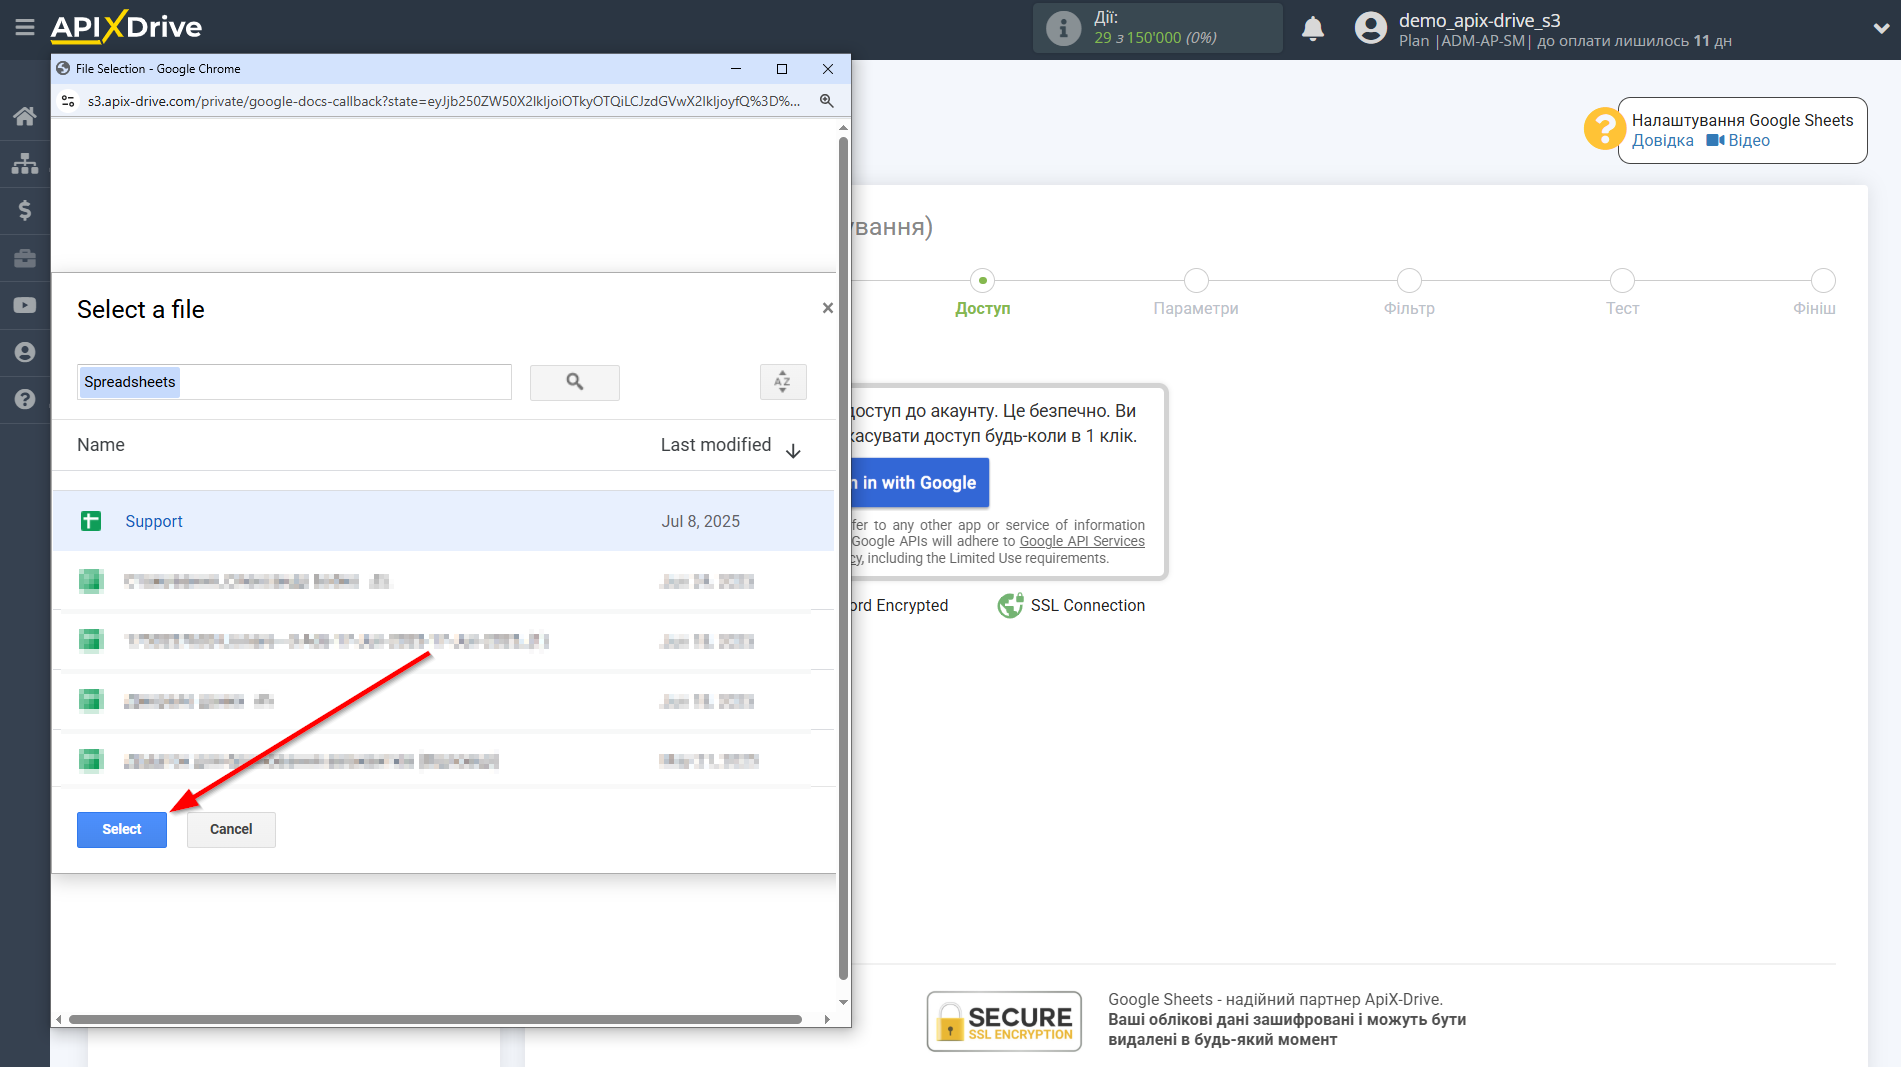Click the Тест step marker

click(x=1622, y=281)
